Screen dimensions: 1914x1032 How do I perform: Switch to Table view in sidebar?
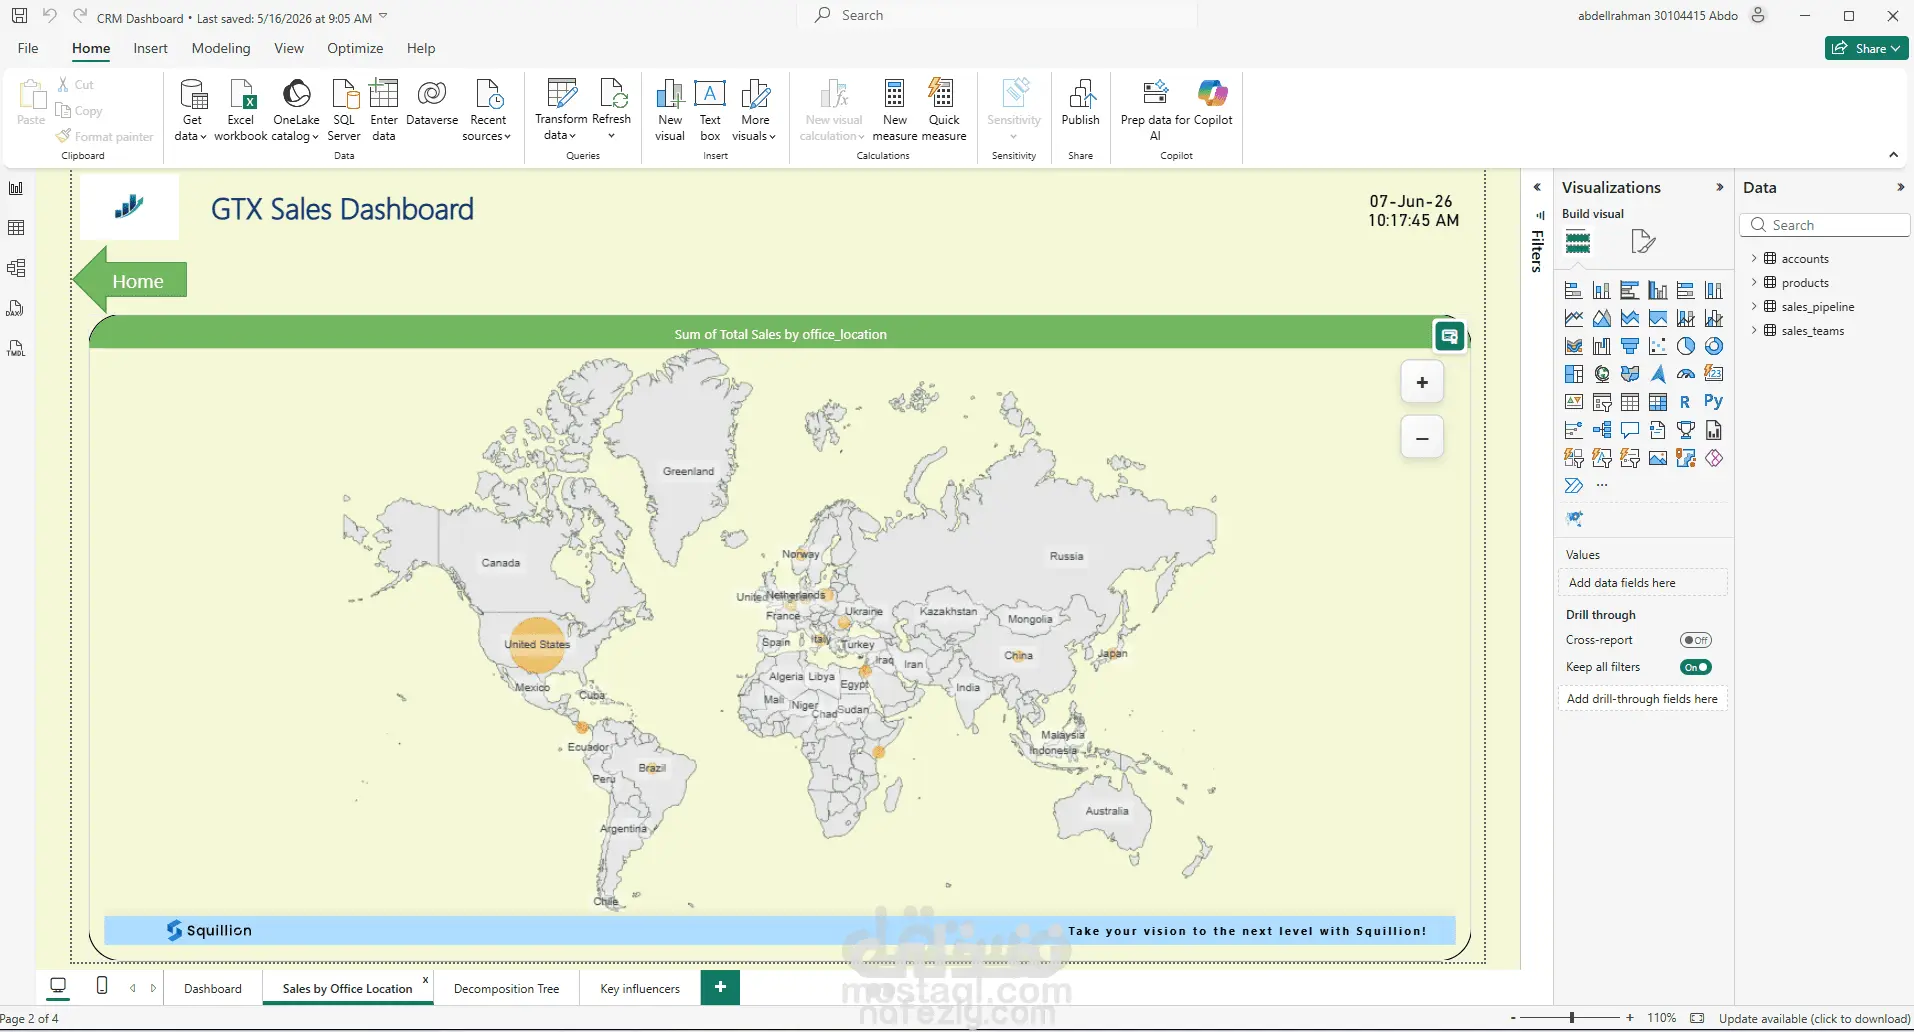click(16, 228)
